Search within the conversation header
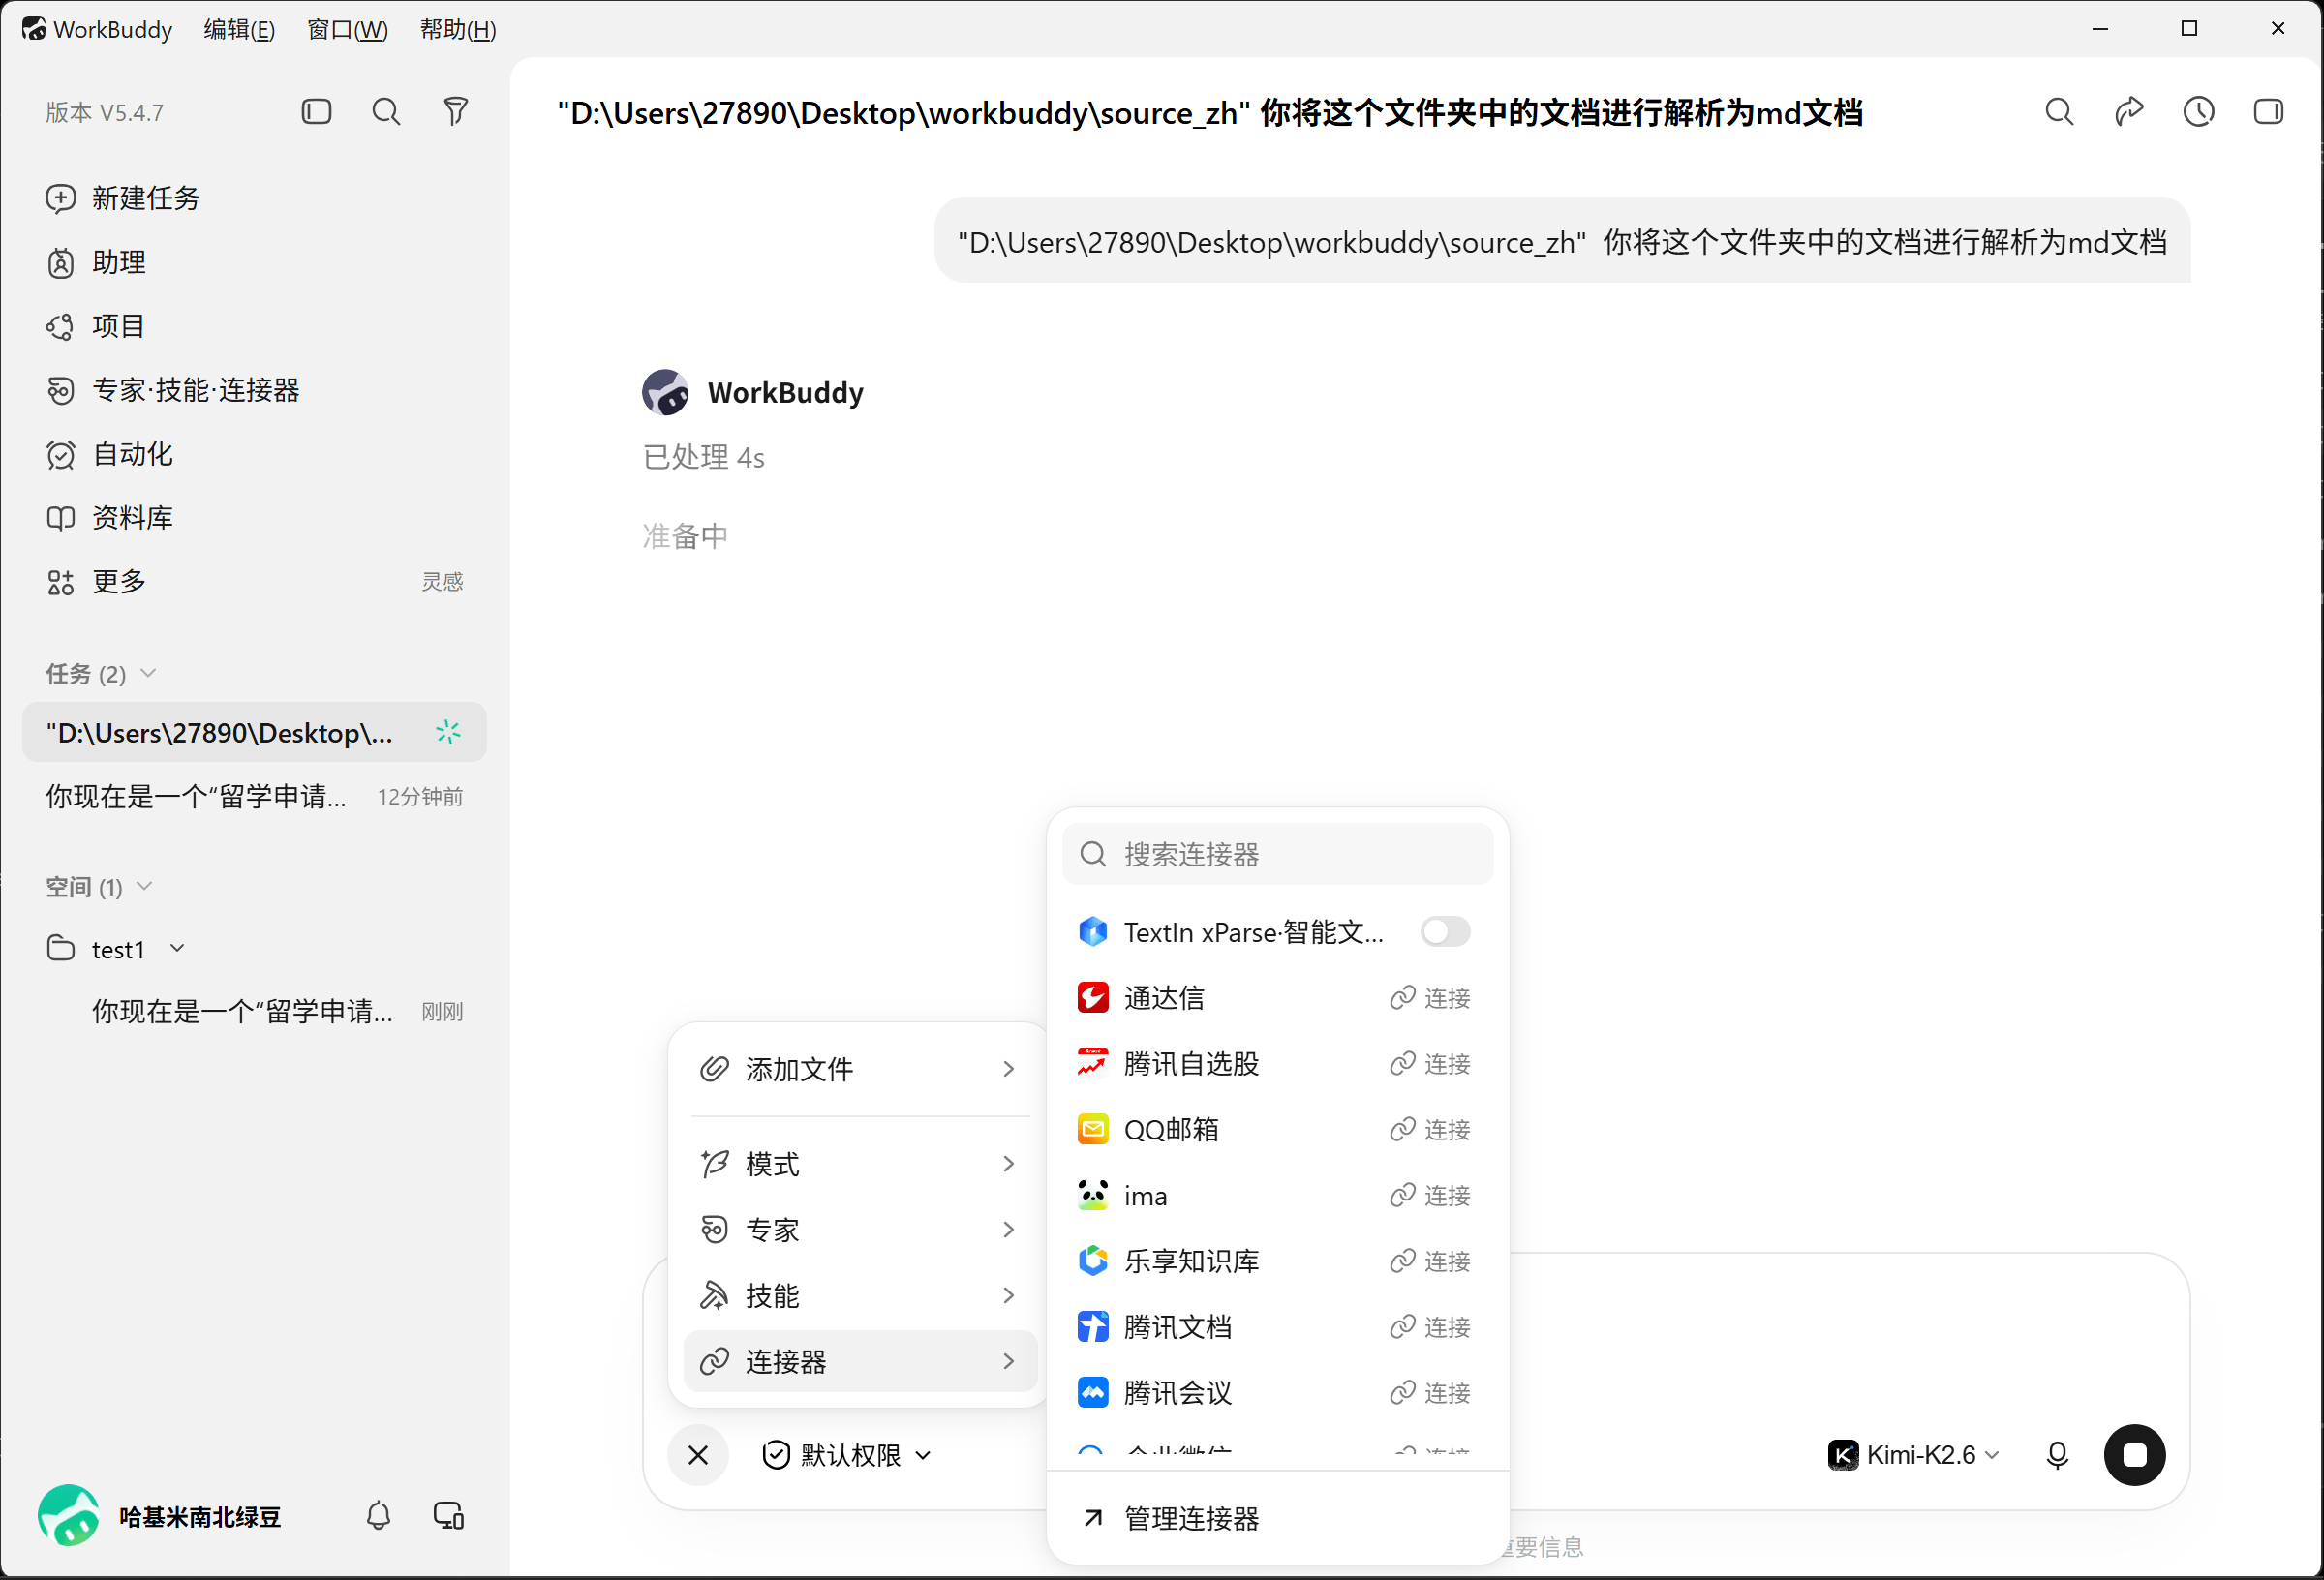The width and height of the screenshot is (2324, 1580). pyautogui.click(x=2059, y=111)
